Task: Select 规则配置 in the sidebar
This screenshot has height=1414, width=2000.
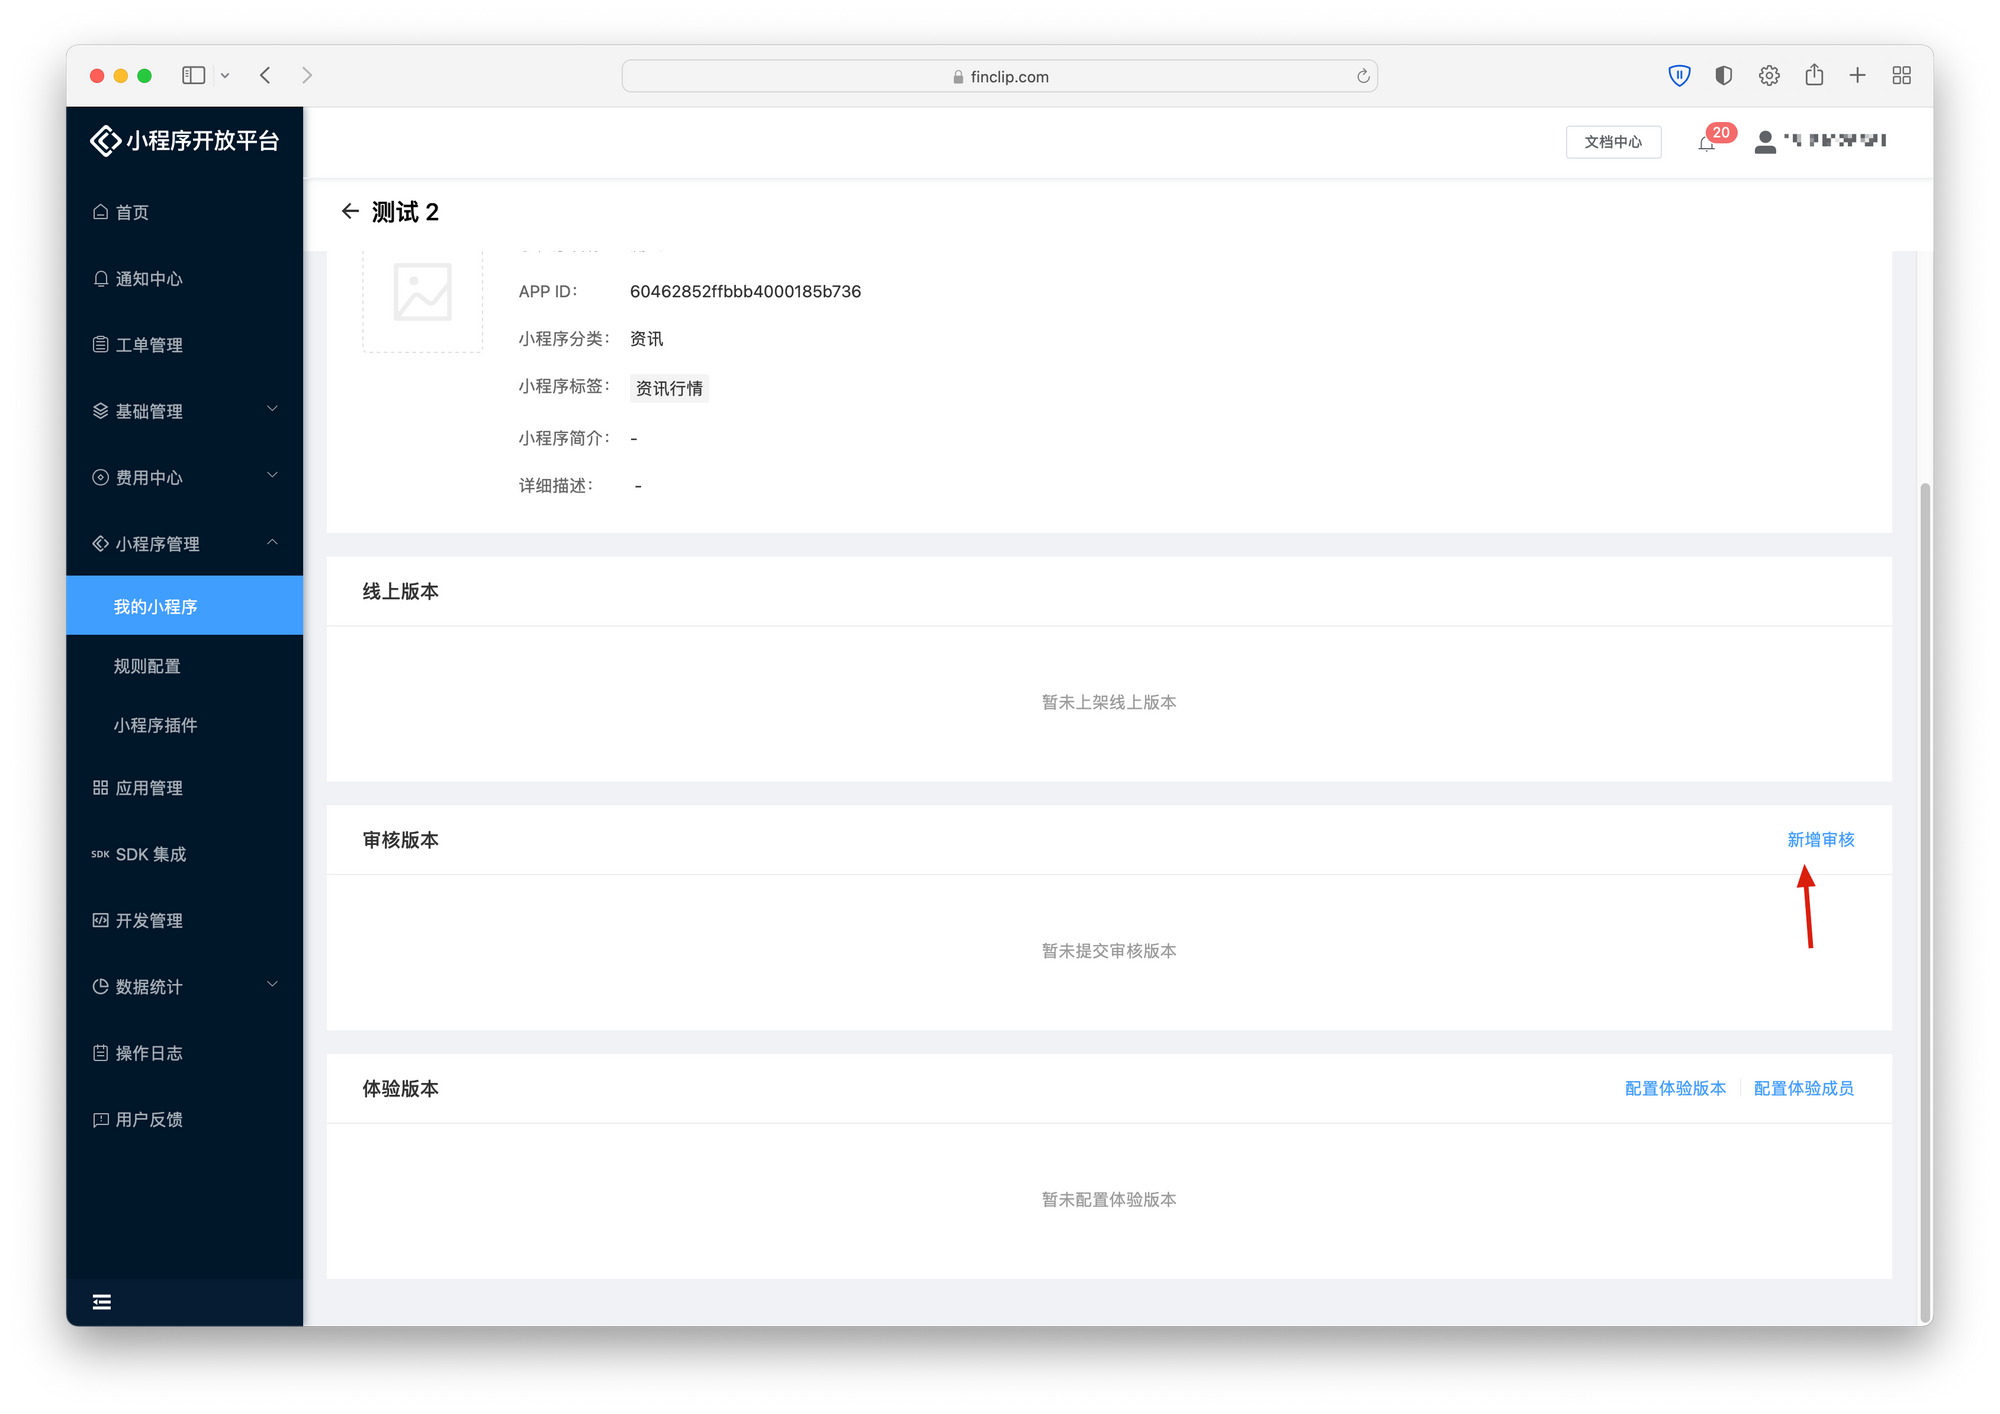Action: (x=147, y=666)
